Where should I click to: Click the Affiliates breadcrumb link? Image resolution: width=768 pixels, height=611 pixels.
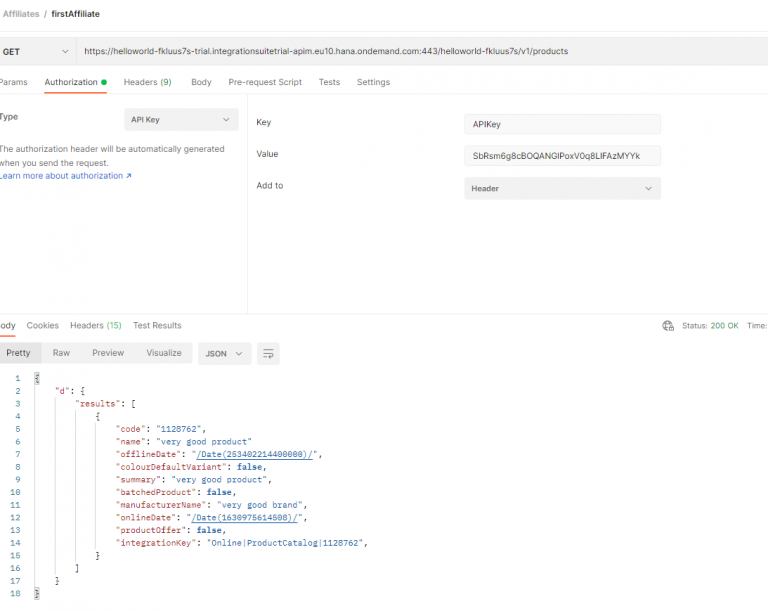21,14
